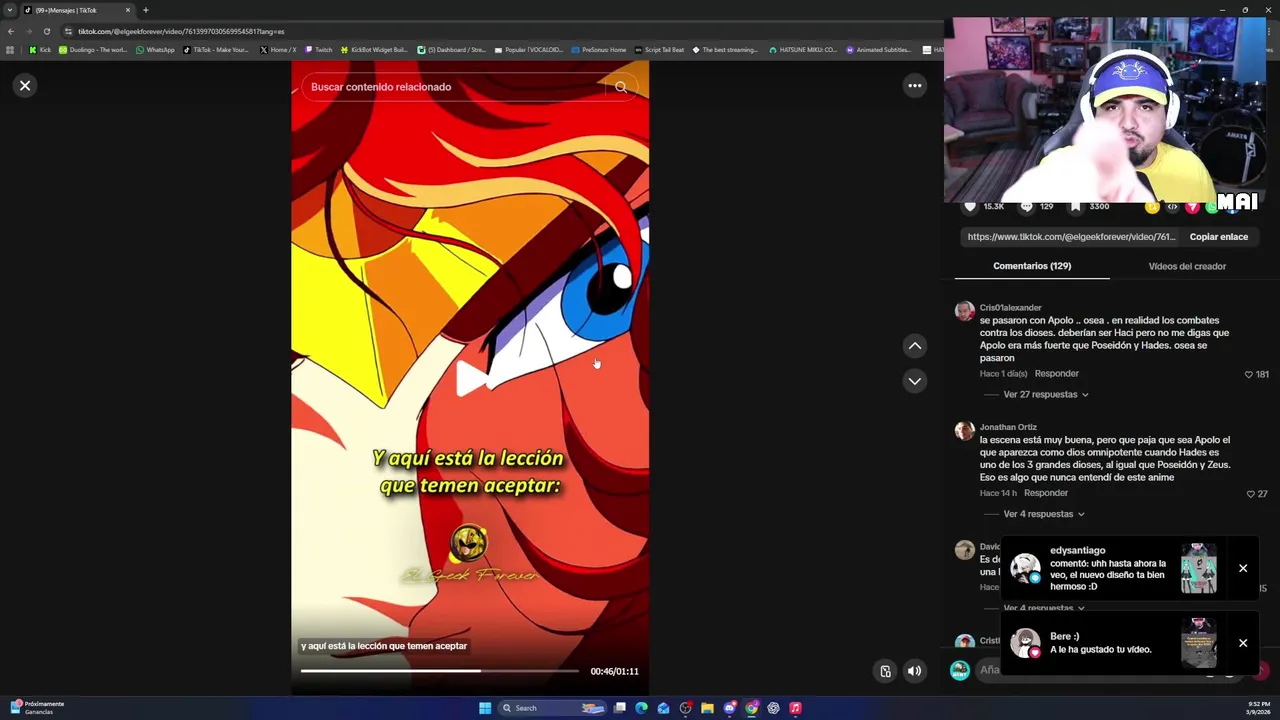Open ChatGPT app from taskbar
Viewport: 1280px width, 720px height.
[x=773, y=708]
